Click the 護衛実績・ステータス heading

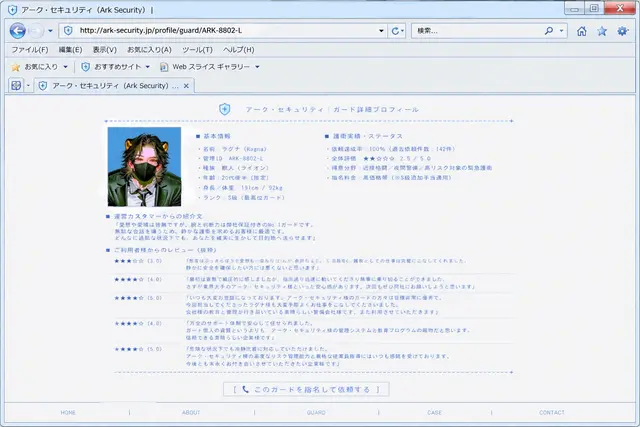[368, 136]
